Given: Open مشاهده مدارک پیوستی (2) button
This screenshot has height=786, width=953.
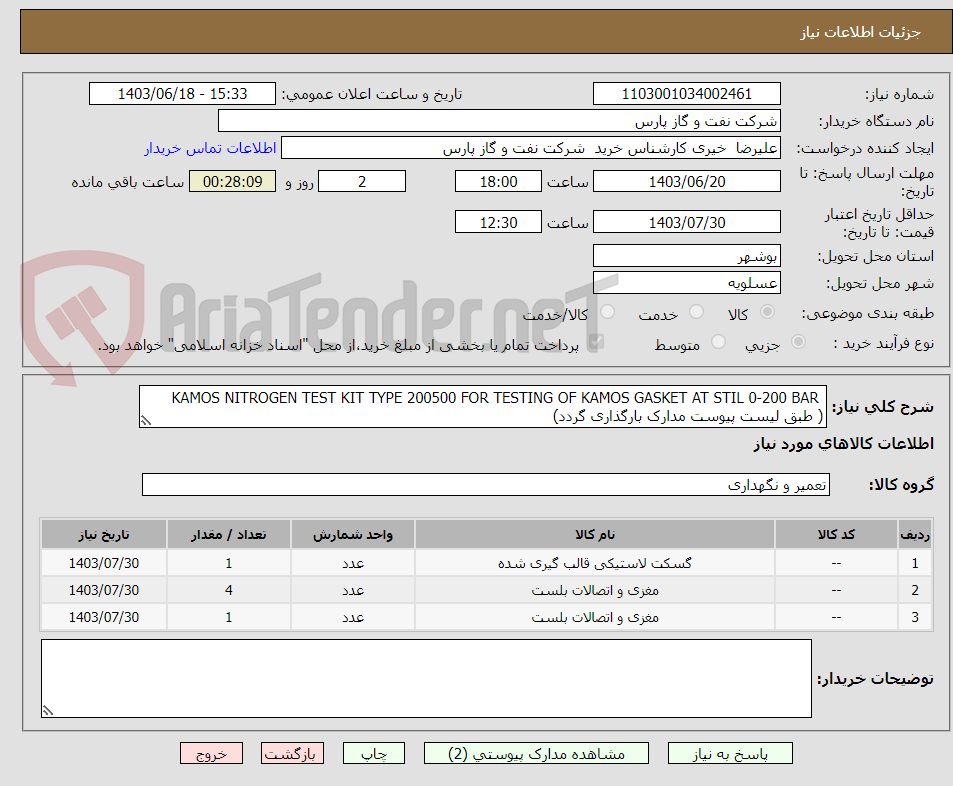Looking at the screenshot, I should (536, 753).
